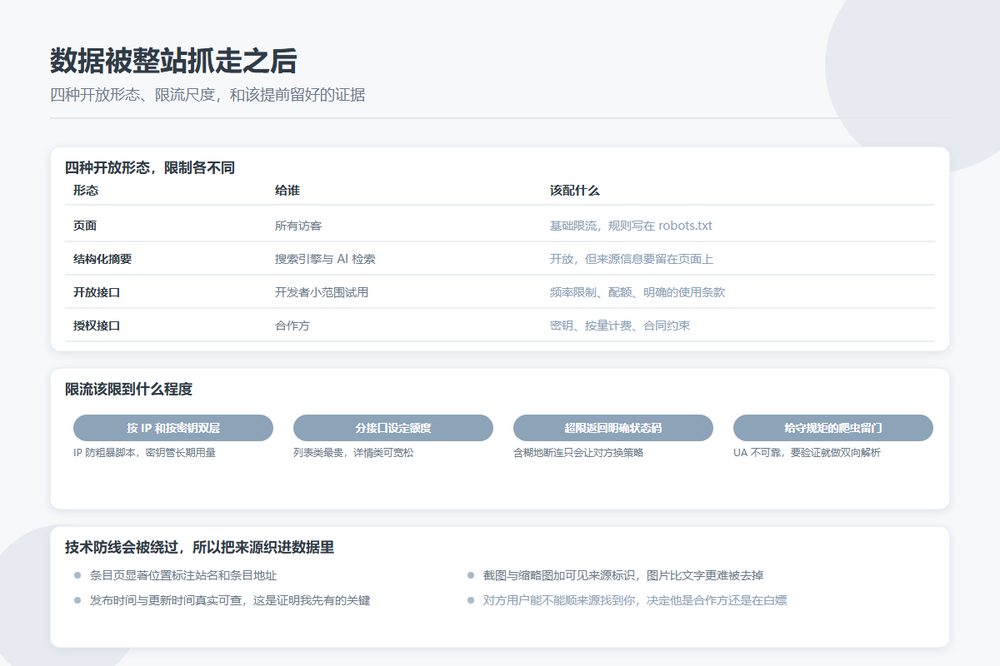
Task: Click the cell 搜索引擎与 AI 检索
Action: pyautogui.click(x=325, y=259)
